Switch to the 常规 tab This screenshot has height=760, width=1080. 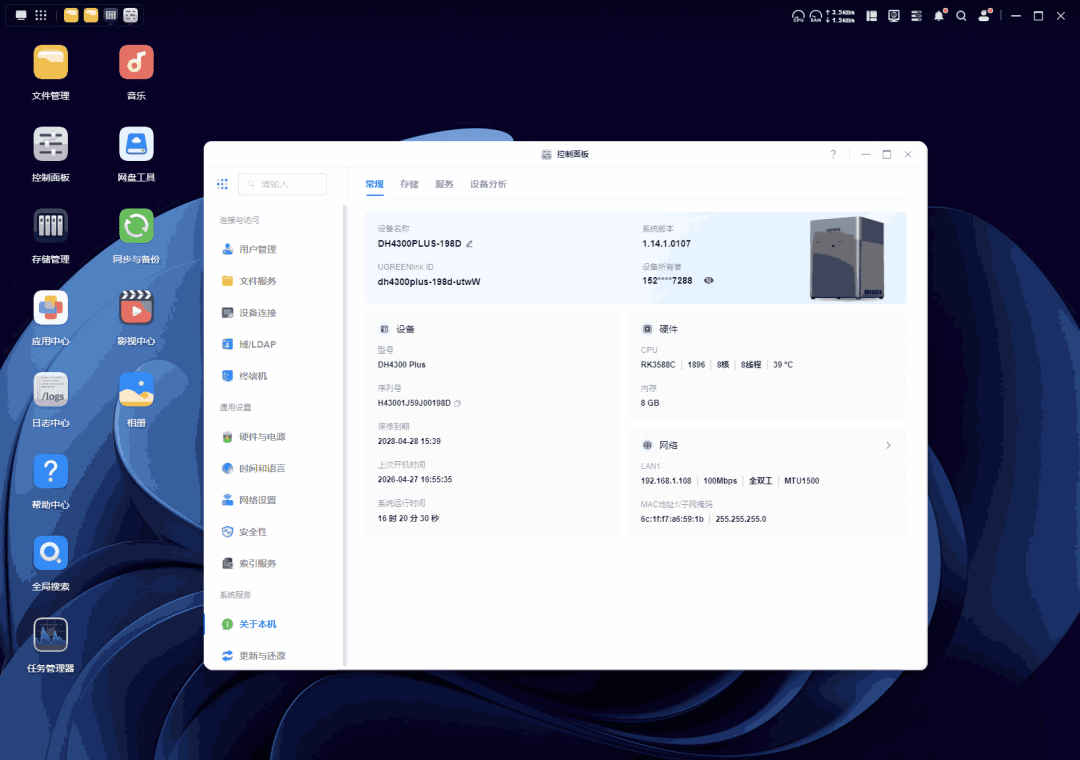click(374, 184)
